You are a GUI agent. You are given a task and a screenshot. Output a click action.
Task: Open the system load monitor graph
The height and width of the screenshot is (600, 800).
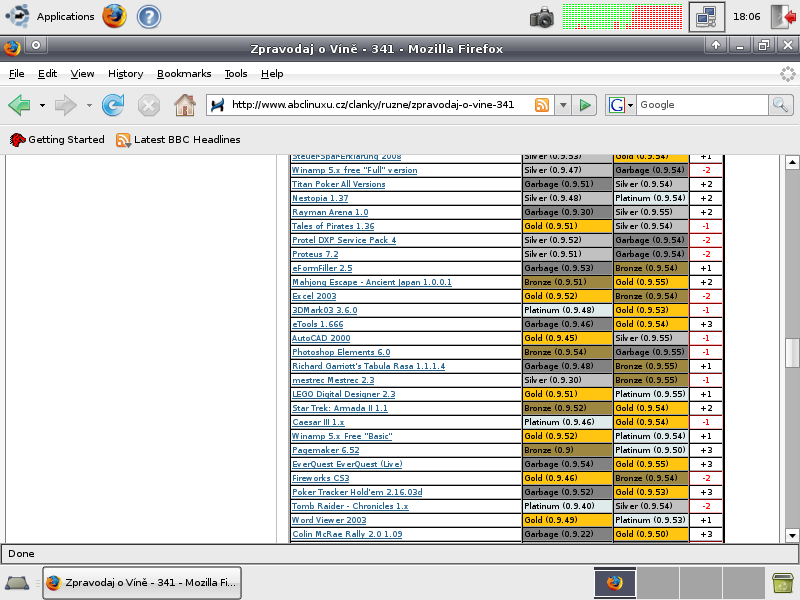(x=622, y=17)
